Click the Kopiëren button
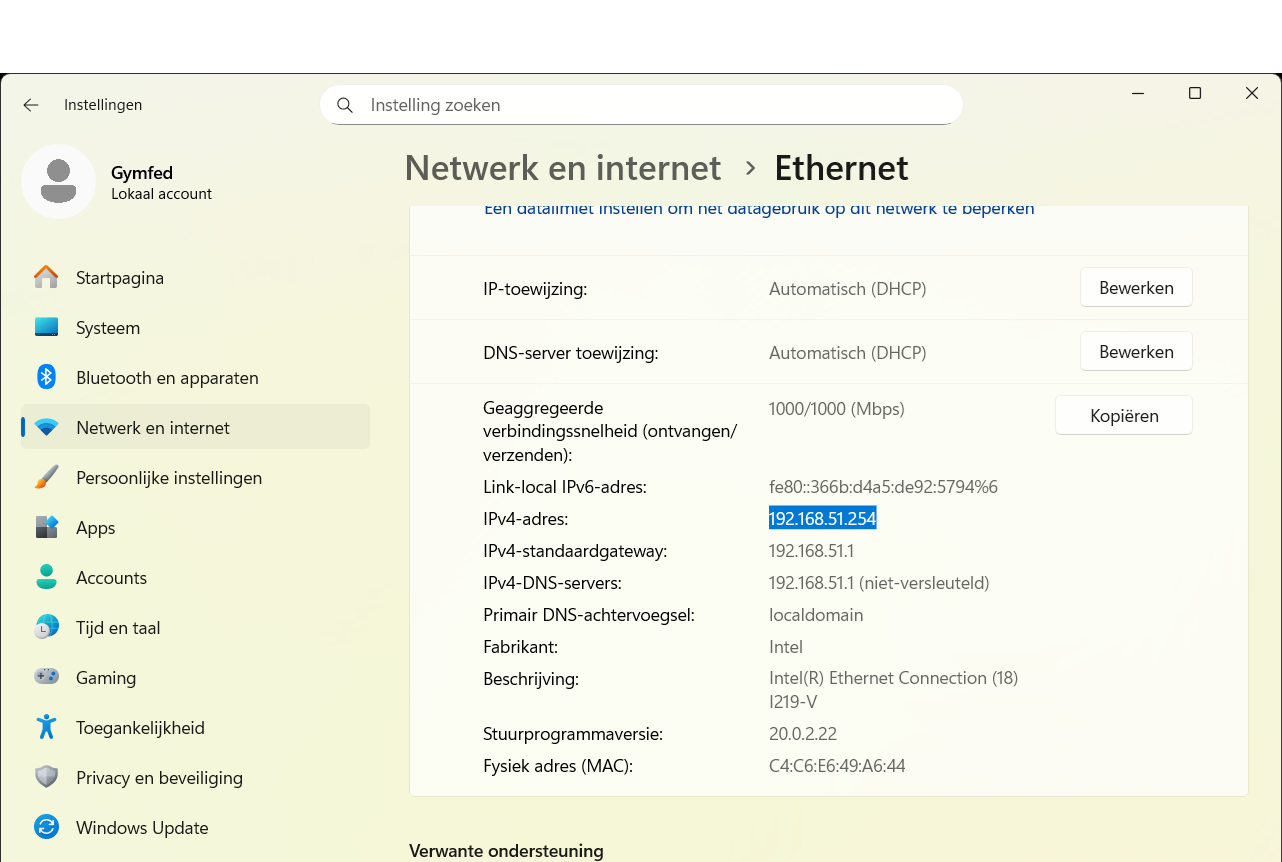1282x862 pixels. (x=1123, y=415)
